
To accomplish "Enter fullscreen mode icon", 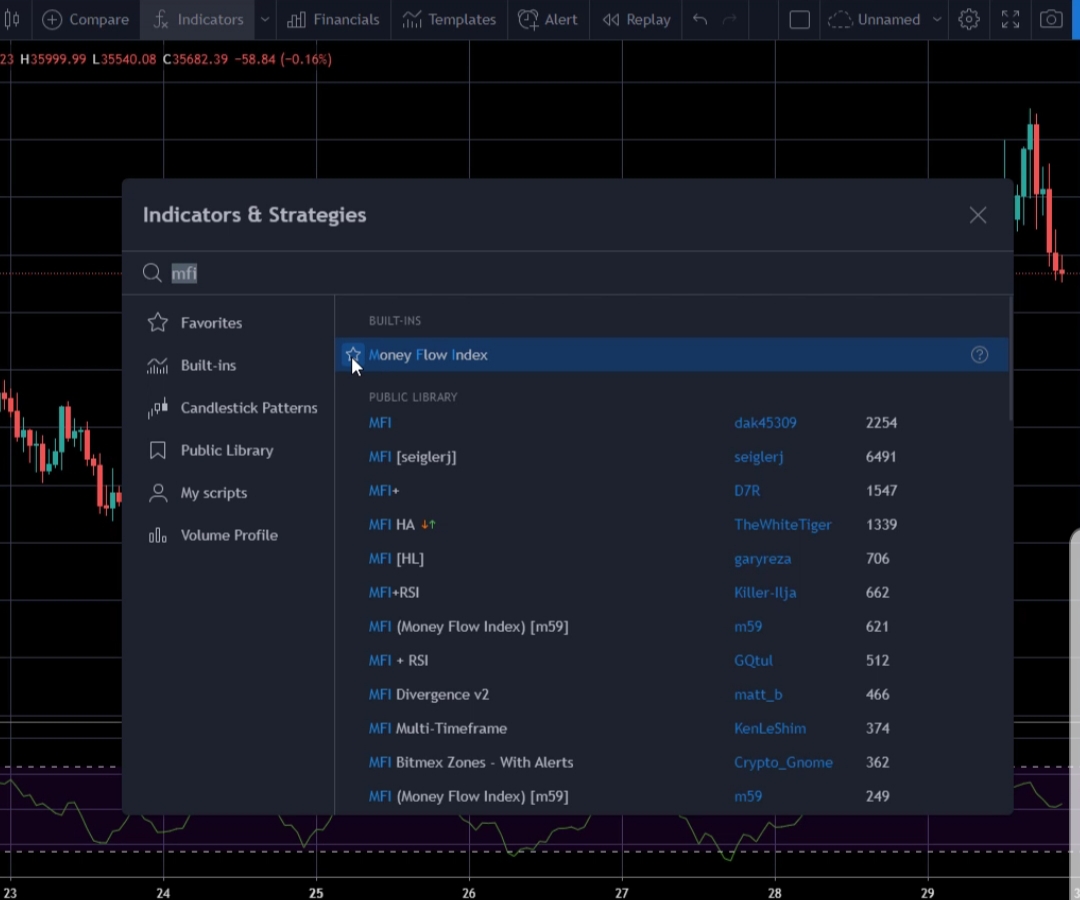I will [x=1010, y=19].
